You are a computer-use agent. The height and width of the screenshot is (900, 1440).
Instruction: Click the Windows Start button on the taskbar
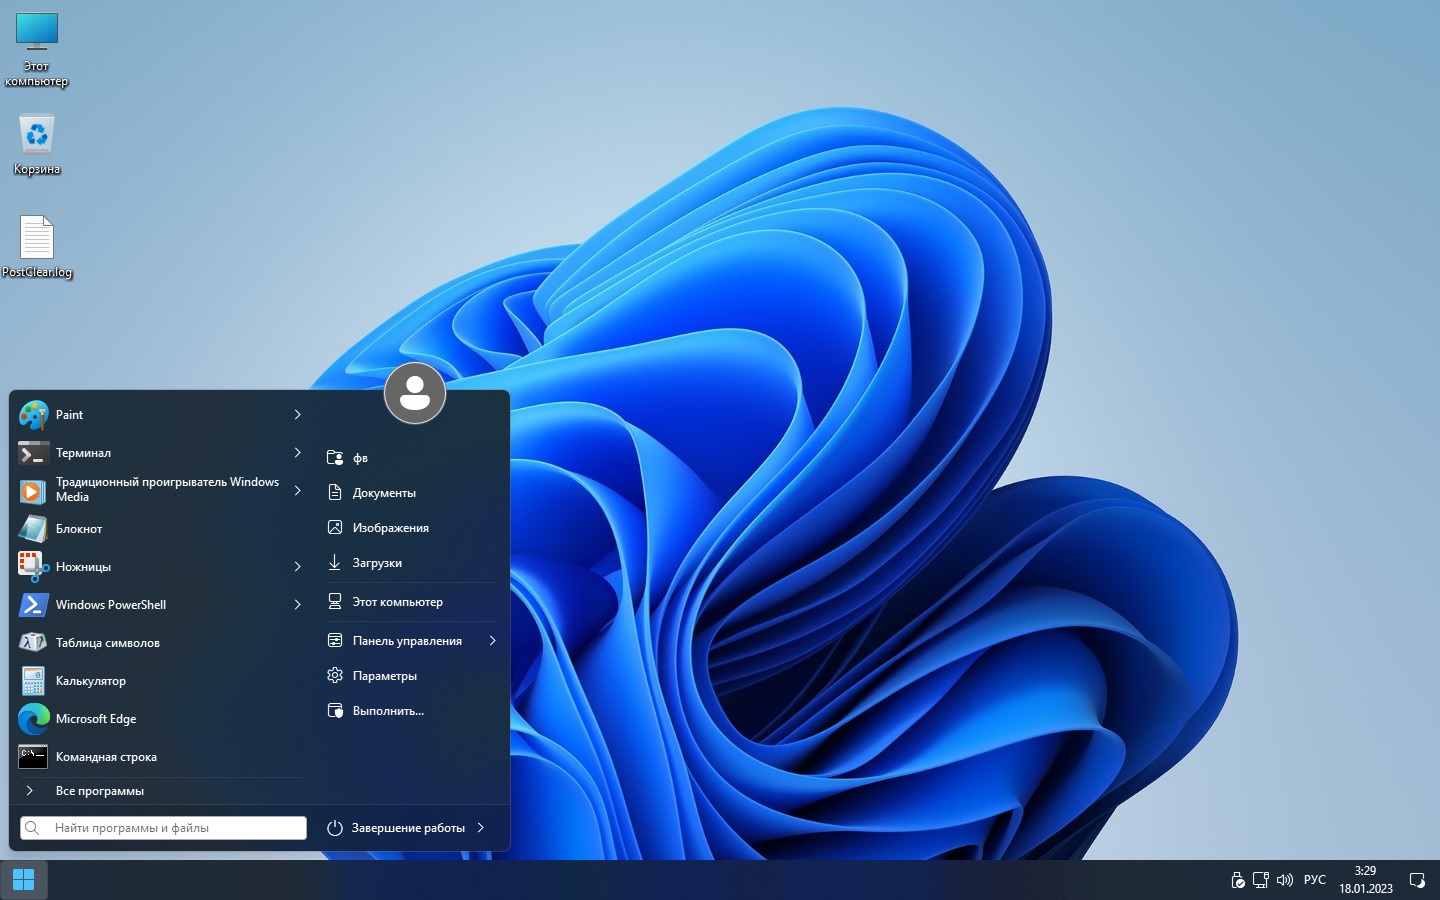23,880
